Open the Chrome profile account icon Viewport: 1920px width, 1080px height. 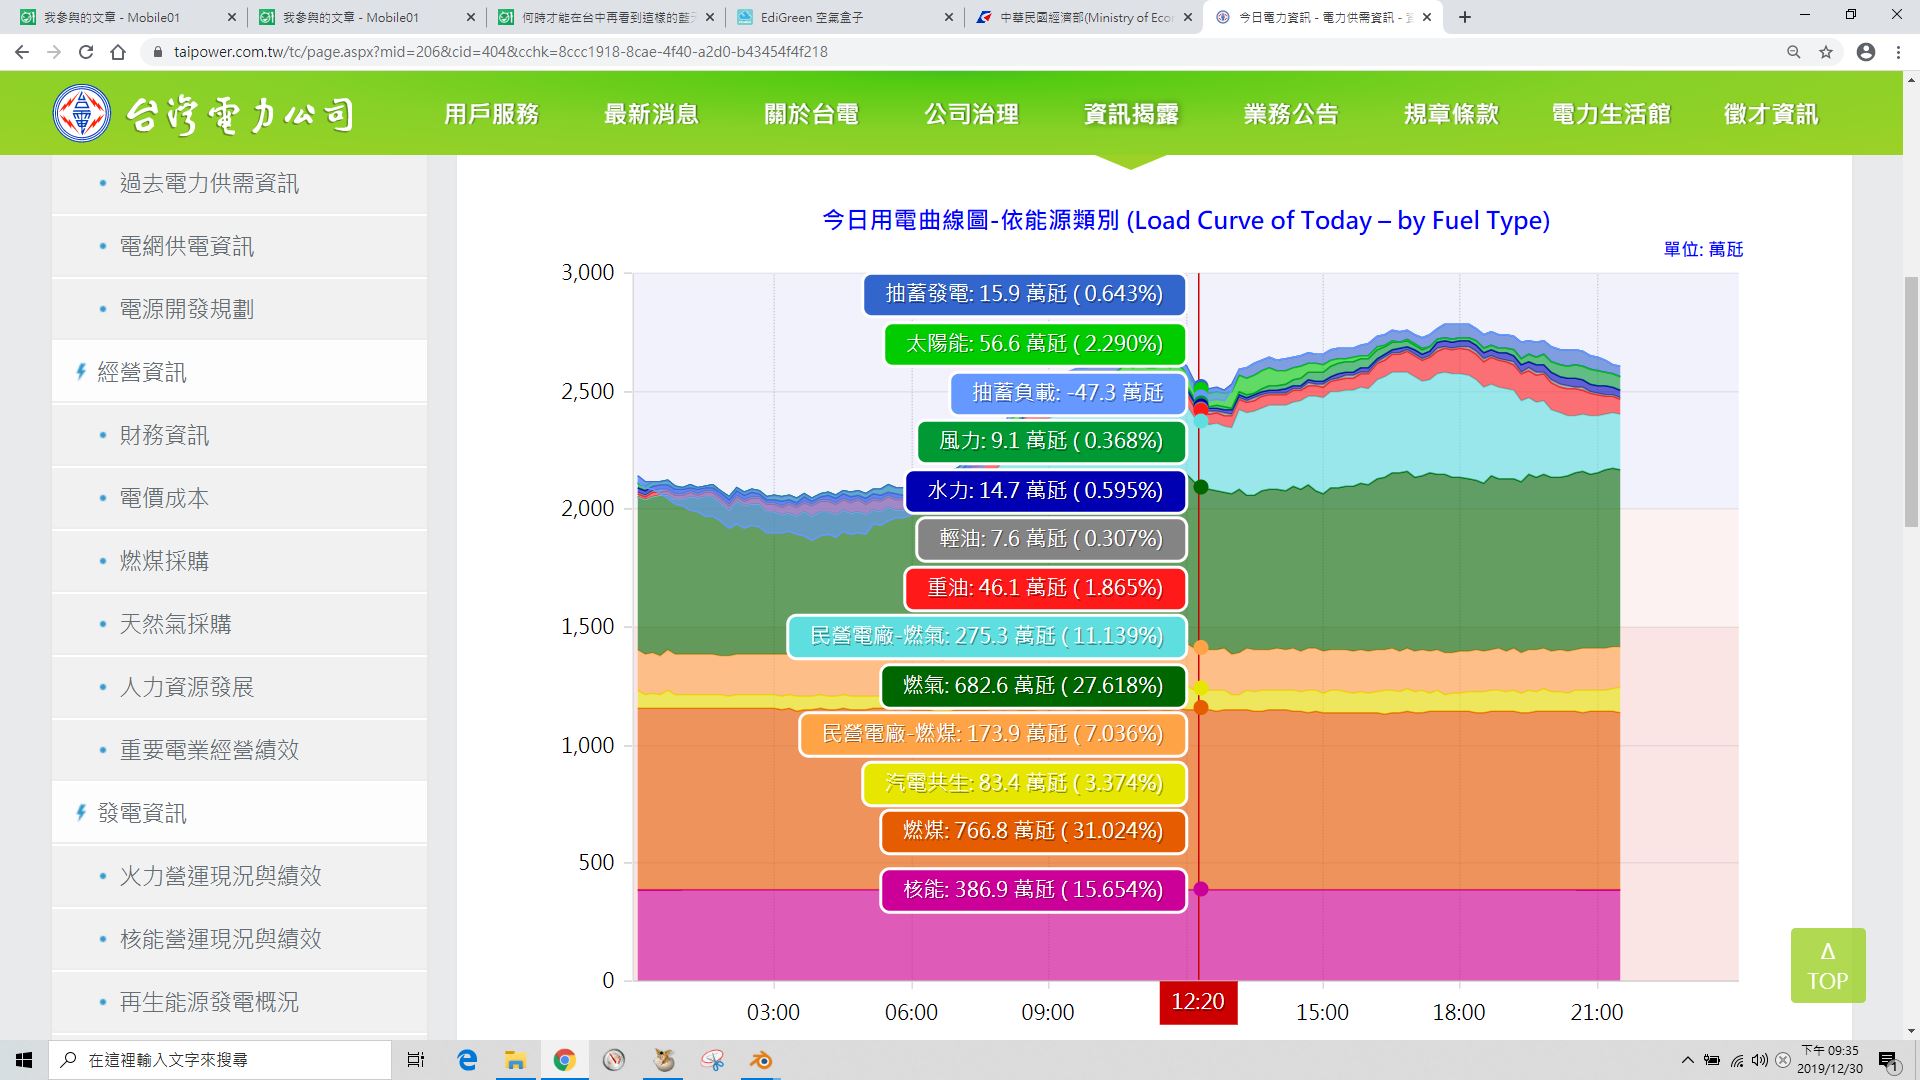coord(1866,52)
